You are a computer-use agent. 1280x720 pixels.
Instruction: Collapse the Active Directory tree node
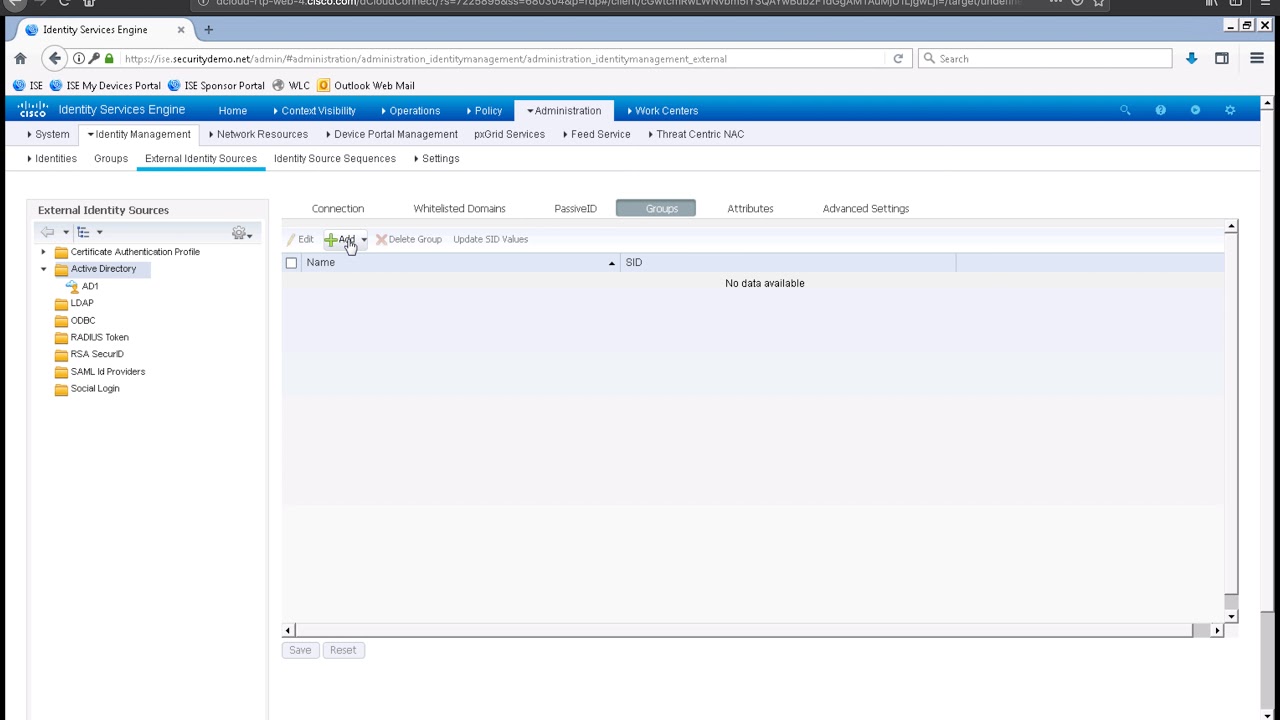43,269
